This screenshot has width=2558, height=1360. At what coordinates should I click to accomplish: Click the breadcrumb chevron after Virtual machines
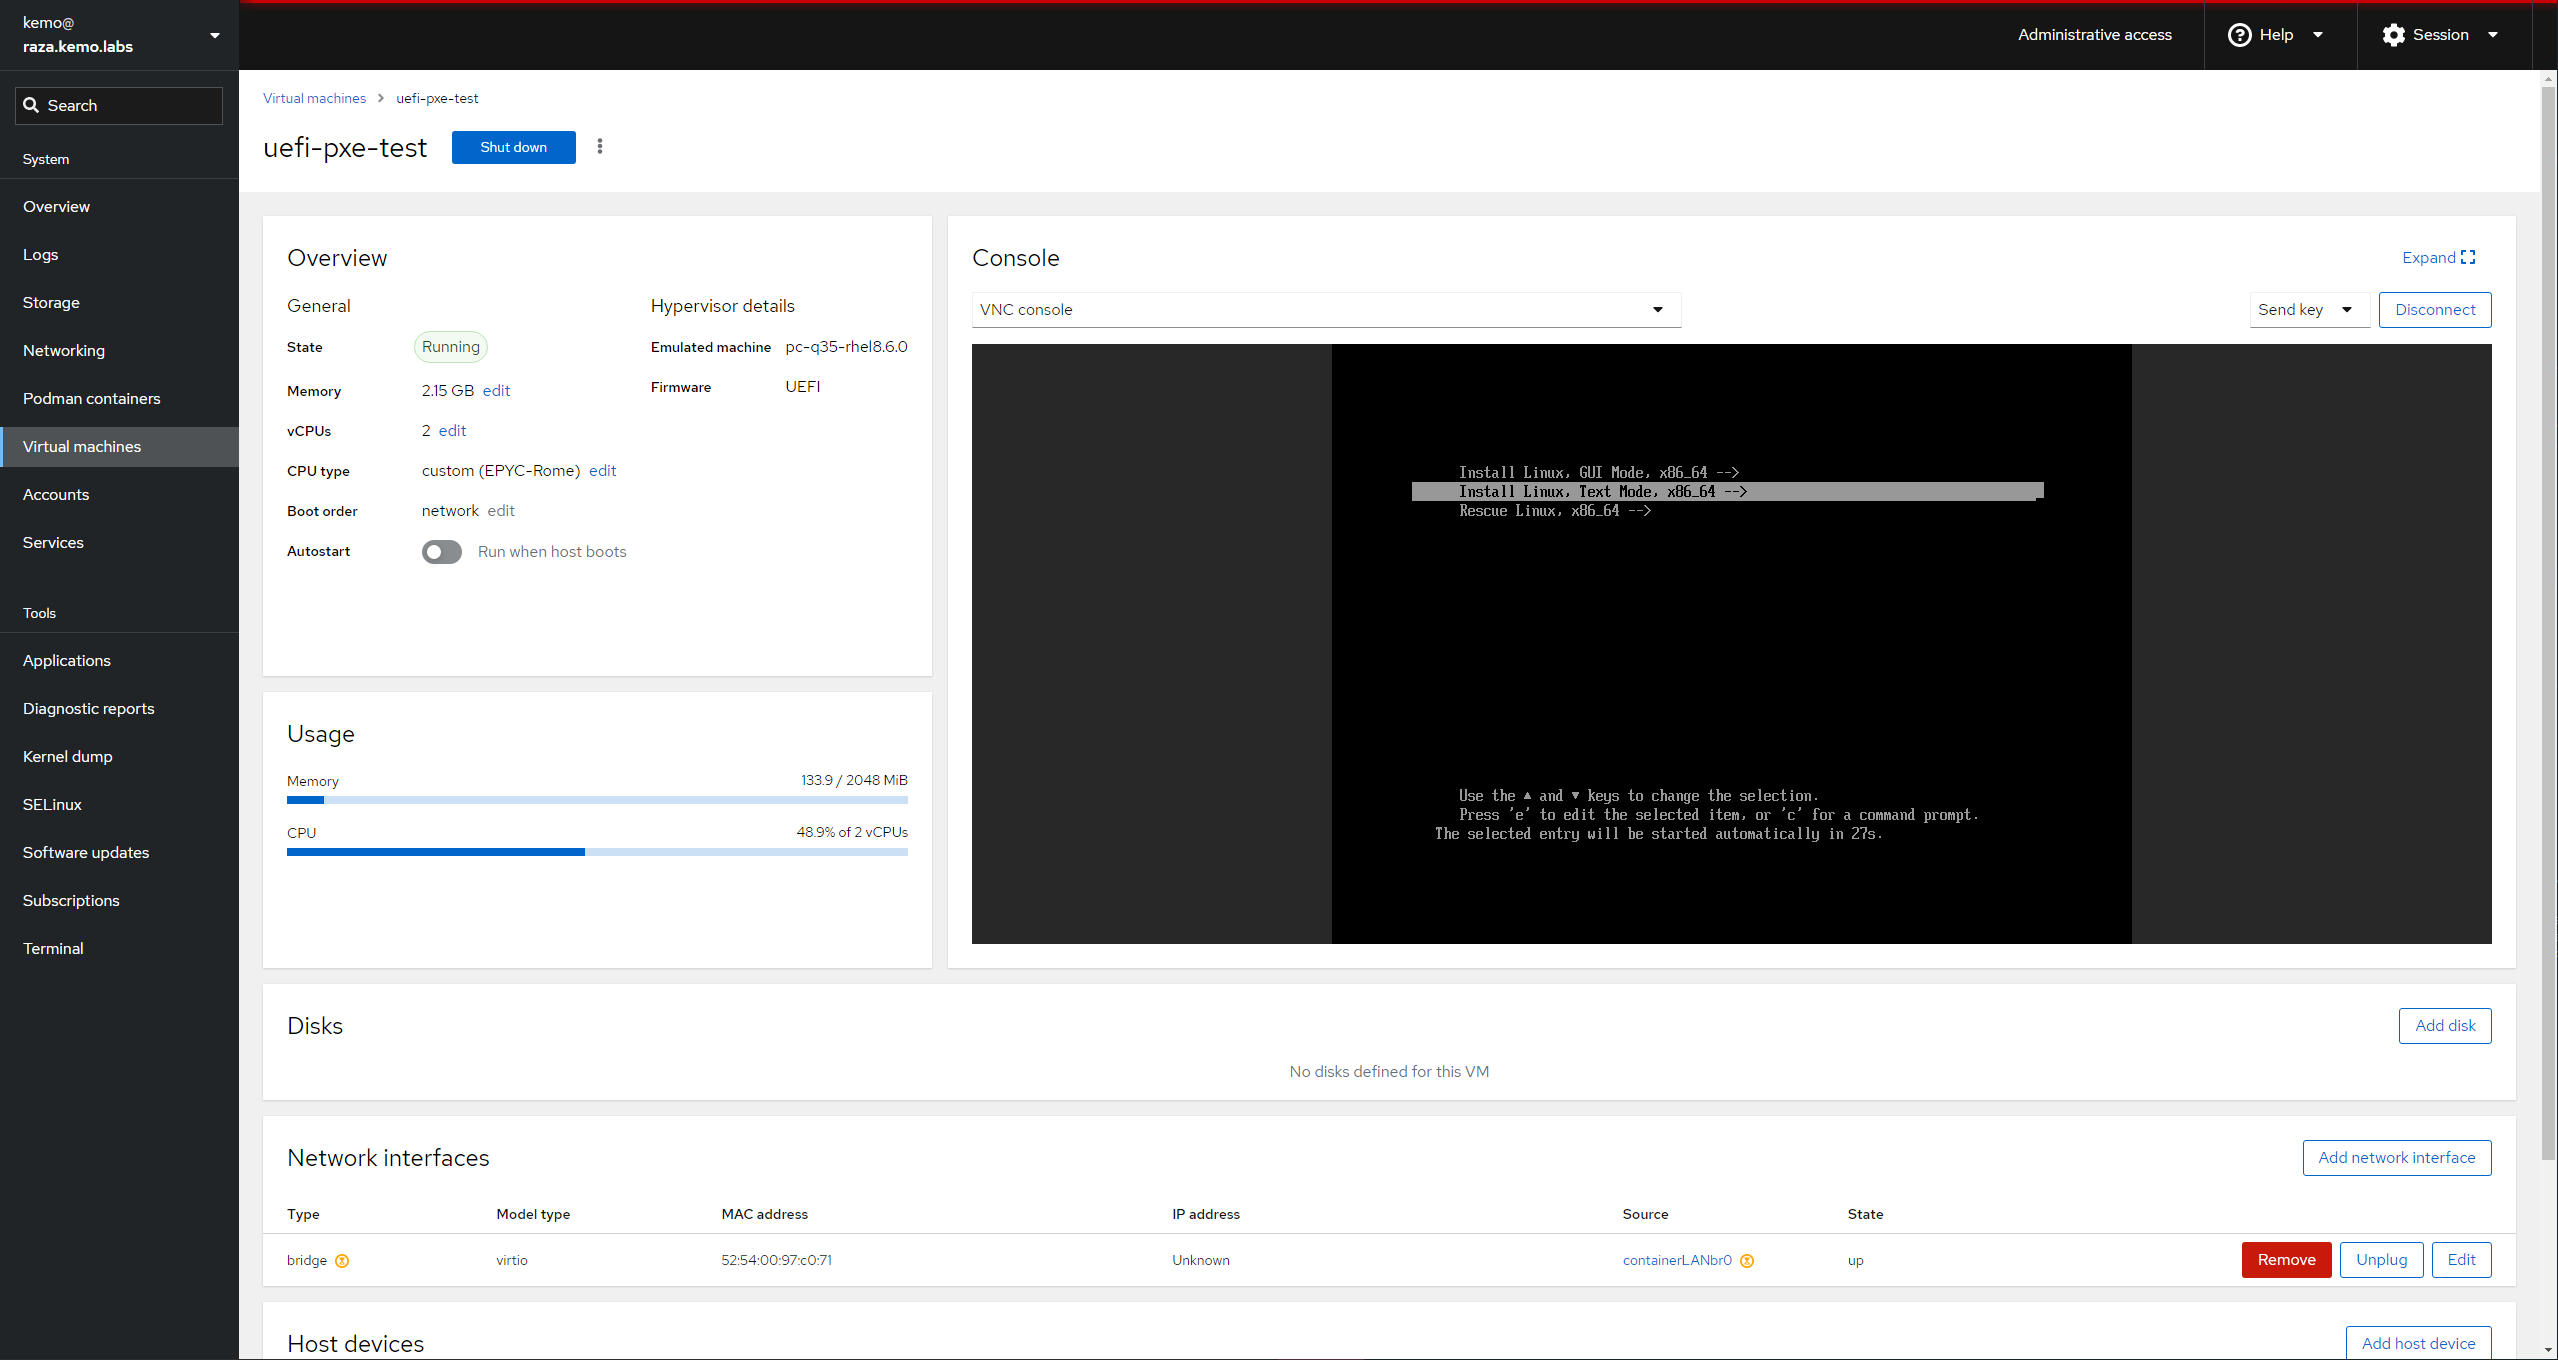[x=381, y=98]
